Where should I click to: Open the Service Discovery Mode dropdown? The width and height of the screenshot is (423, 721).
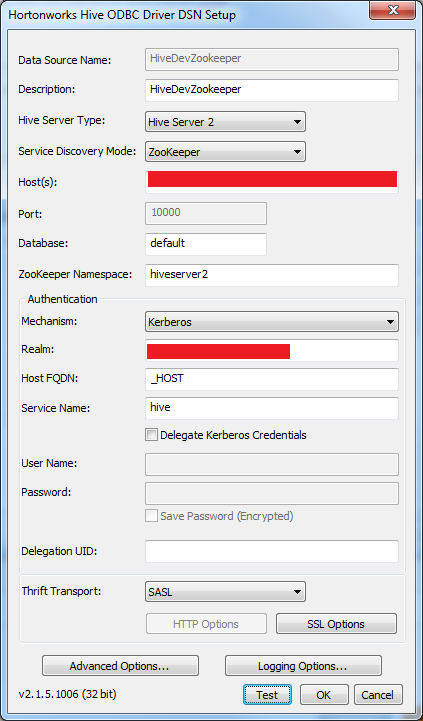point(225,152)
